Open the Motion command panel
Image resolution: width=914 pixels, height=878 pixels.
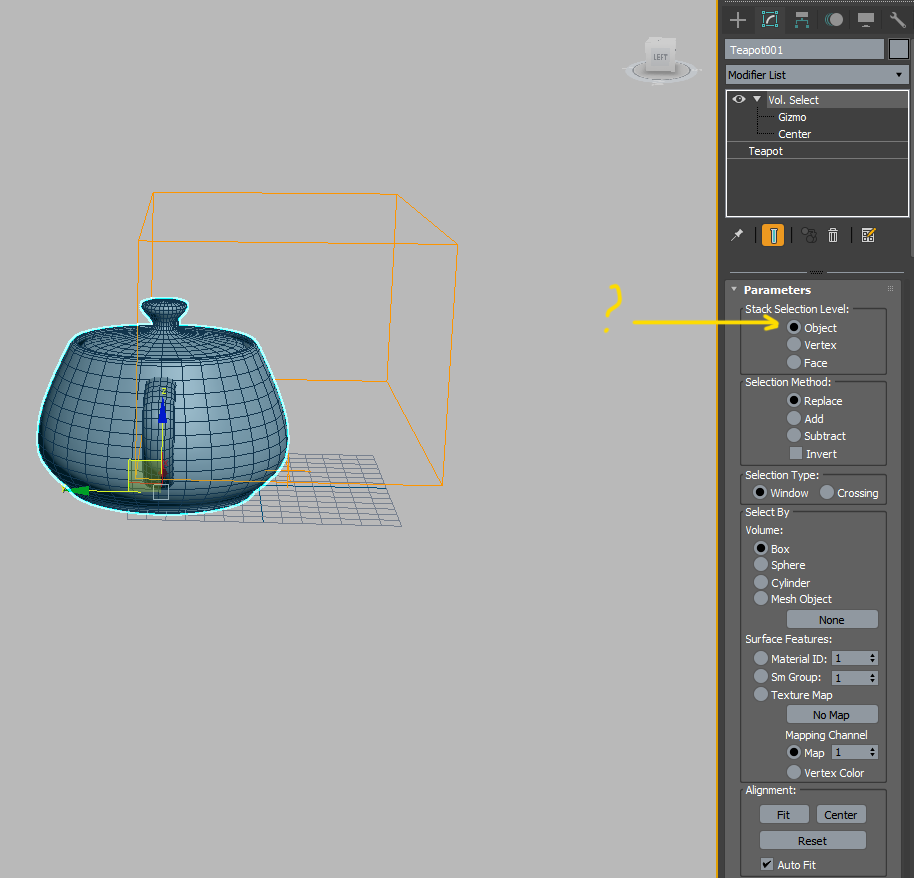tap(836, 19)
